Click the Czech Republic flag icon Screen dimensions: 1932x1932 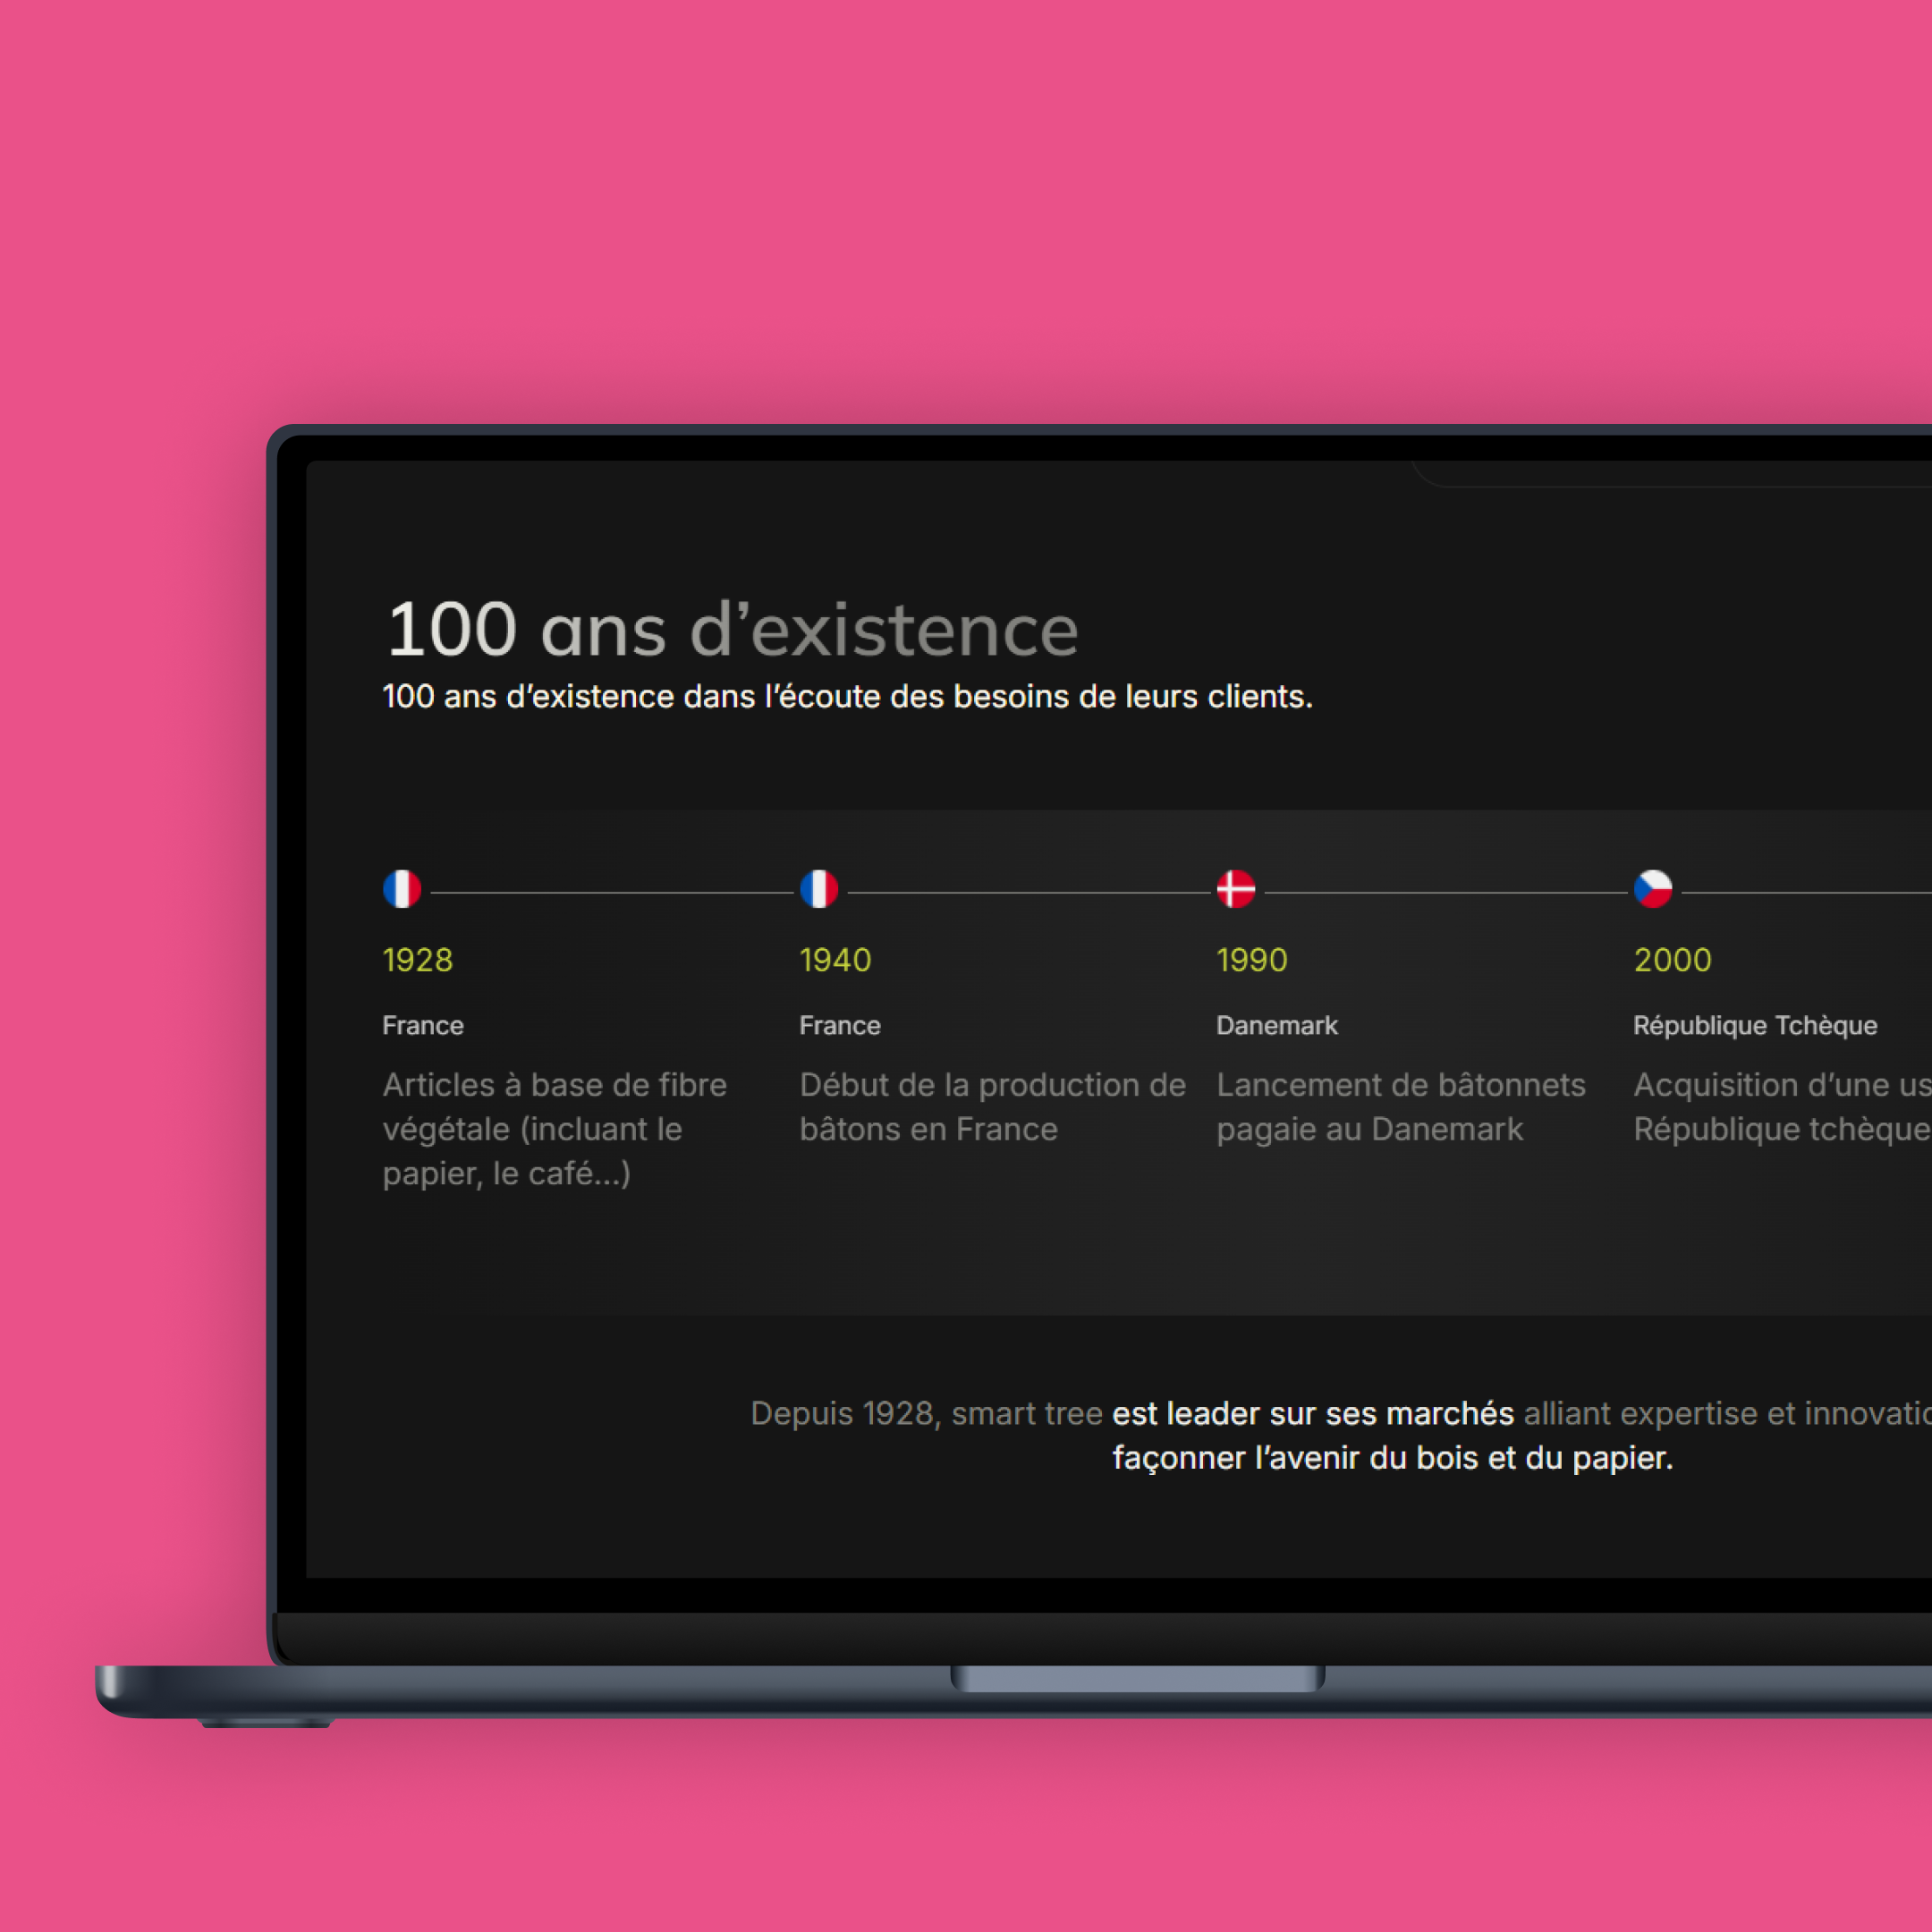coord(1652,888)
